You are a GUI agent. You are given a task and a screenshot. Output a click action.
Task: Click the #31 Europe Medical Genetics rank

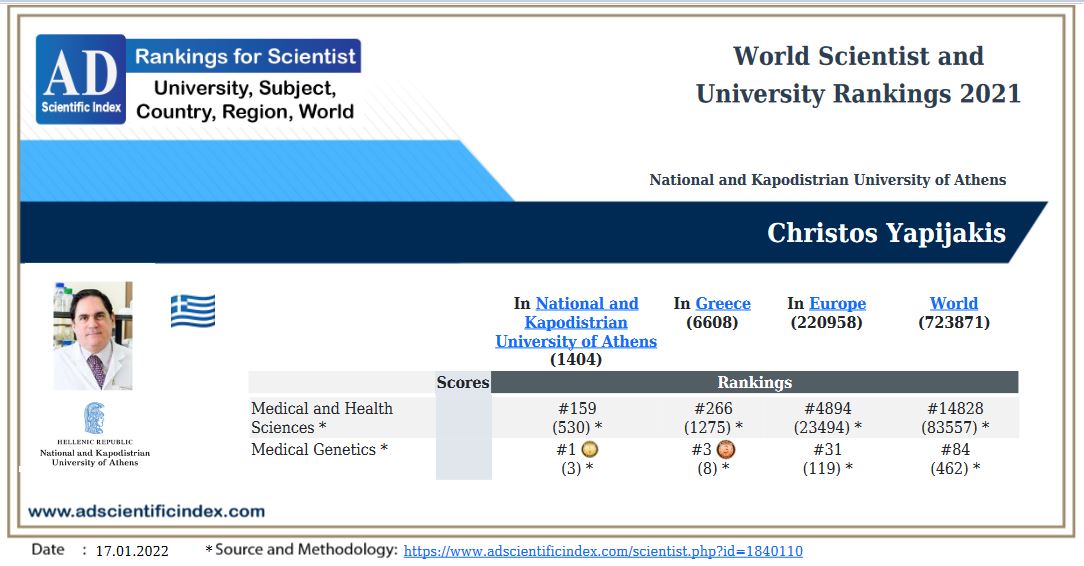tap(827, 450)
